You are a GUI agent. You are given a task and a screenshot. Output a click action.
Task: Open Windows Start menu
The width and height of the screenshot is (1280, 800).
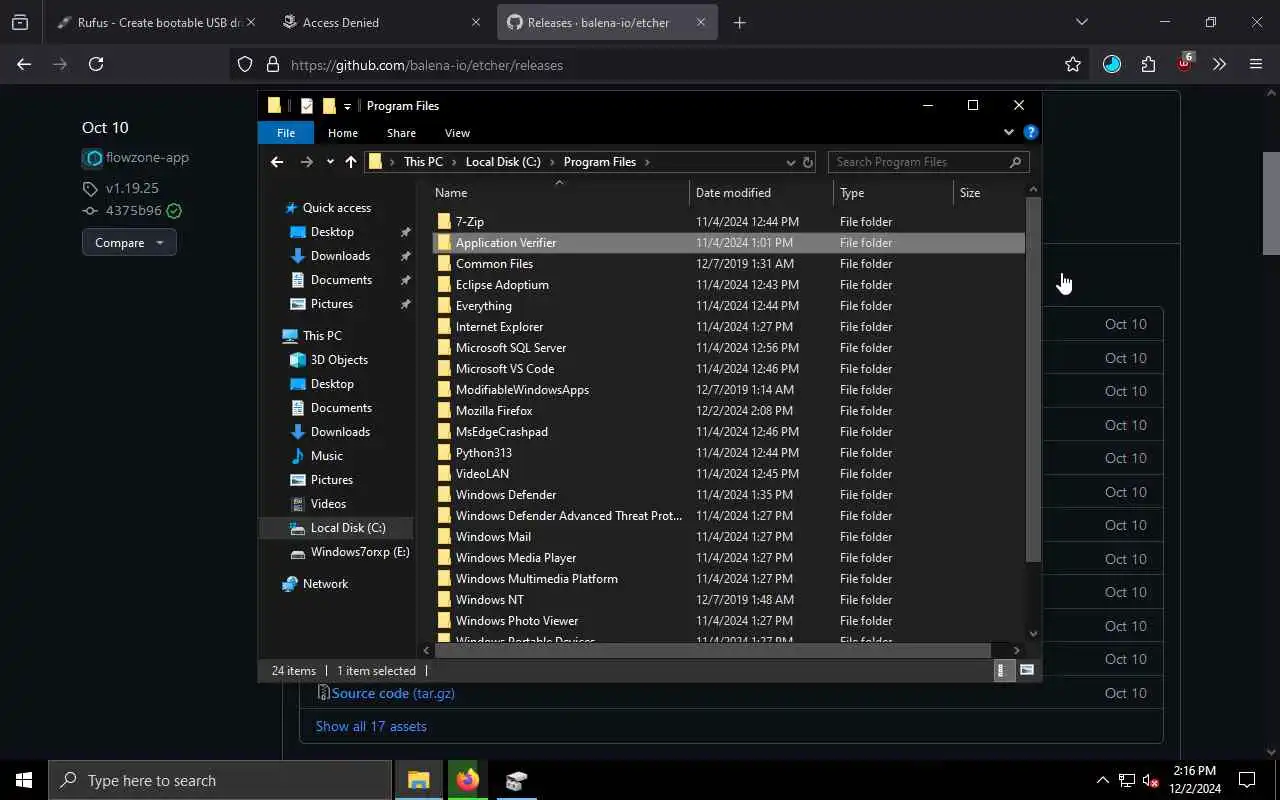click(x=24, y=780)
